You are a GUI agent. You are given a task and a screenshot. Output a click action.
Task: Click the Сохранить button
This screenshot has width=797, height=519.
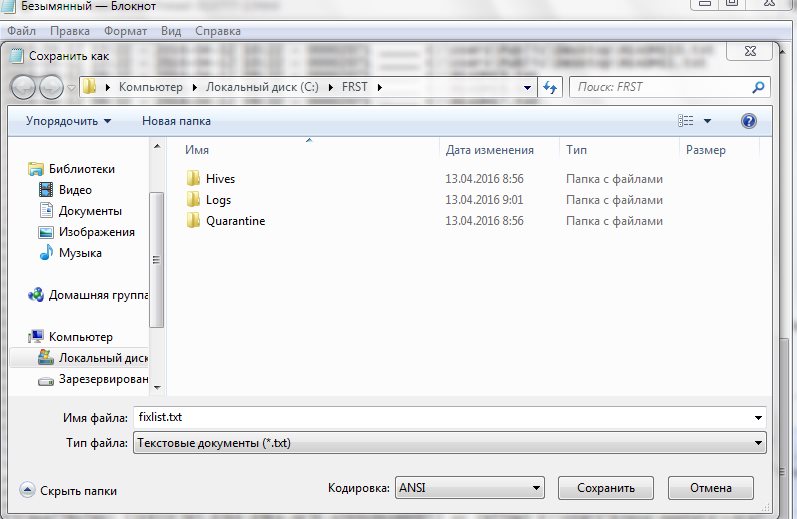[x=605, y=488]
